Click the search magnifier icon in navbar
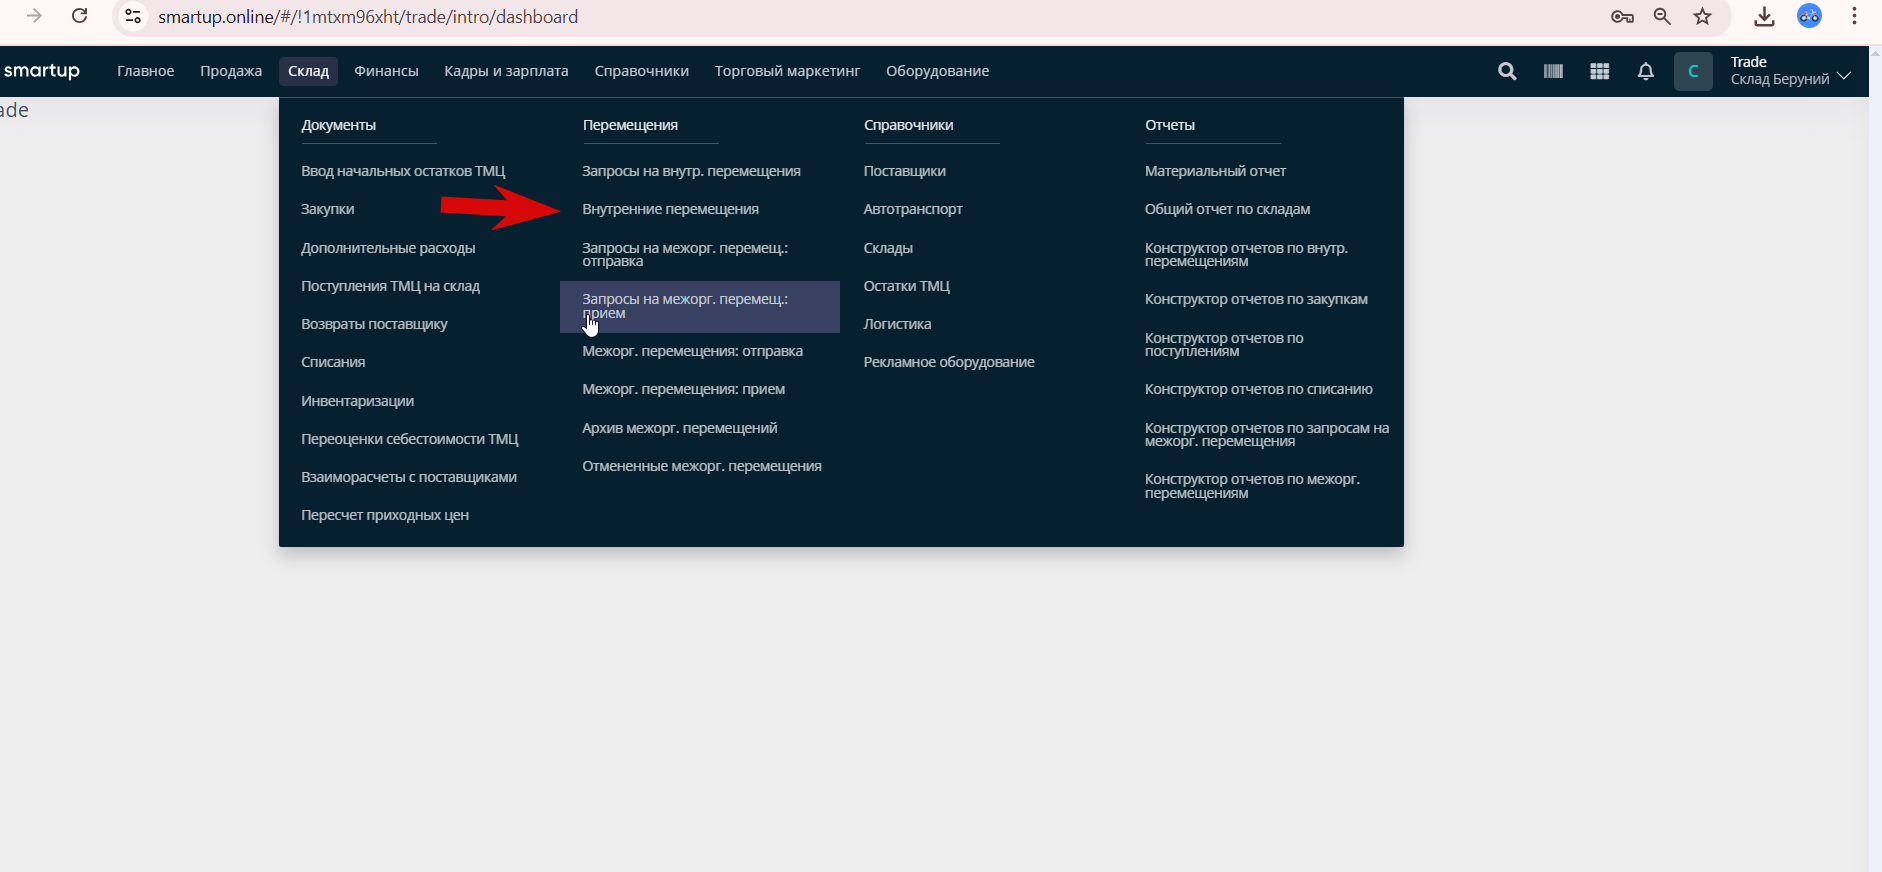1882x872 pixels. [x=1507, y=71]
